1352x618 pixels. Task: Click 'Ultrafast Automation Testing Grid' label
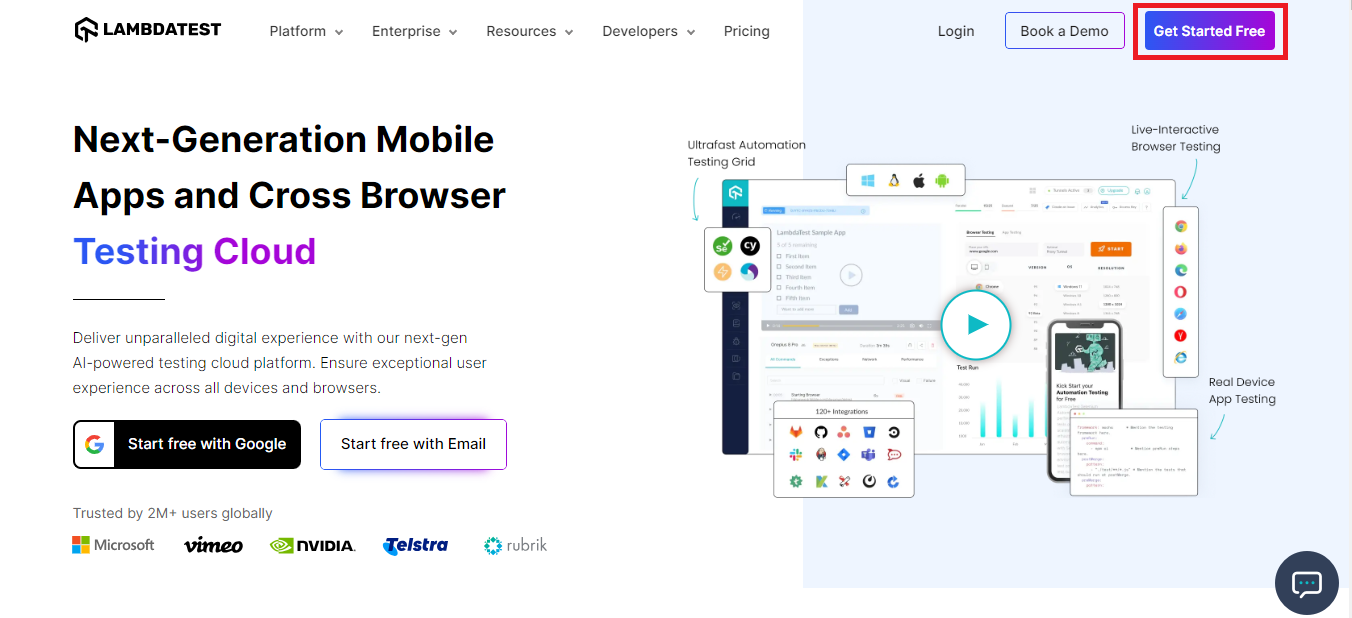pos(746,153)
